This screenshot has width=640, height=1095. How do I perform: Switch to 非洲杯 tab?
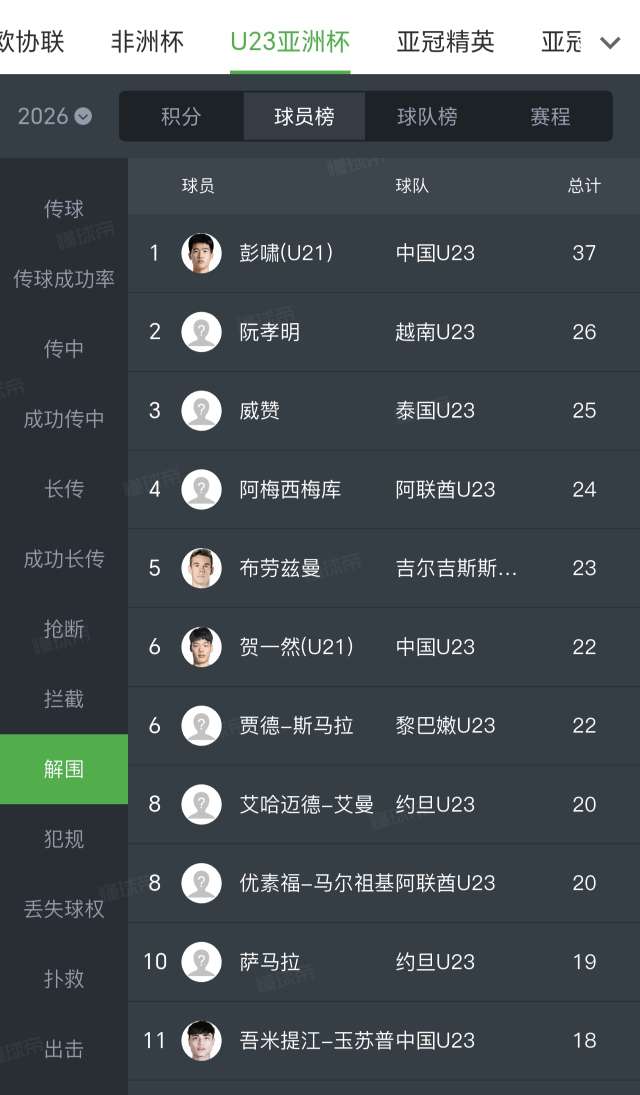click(x=147, y=41)
